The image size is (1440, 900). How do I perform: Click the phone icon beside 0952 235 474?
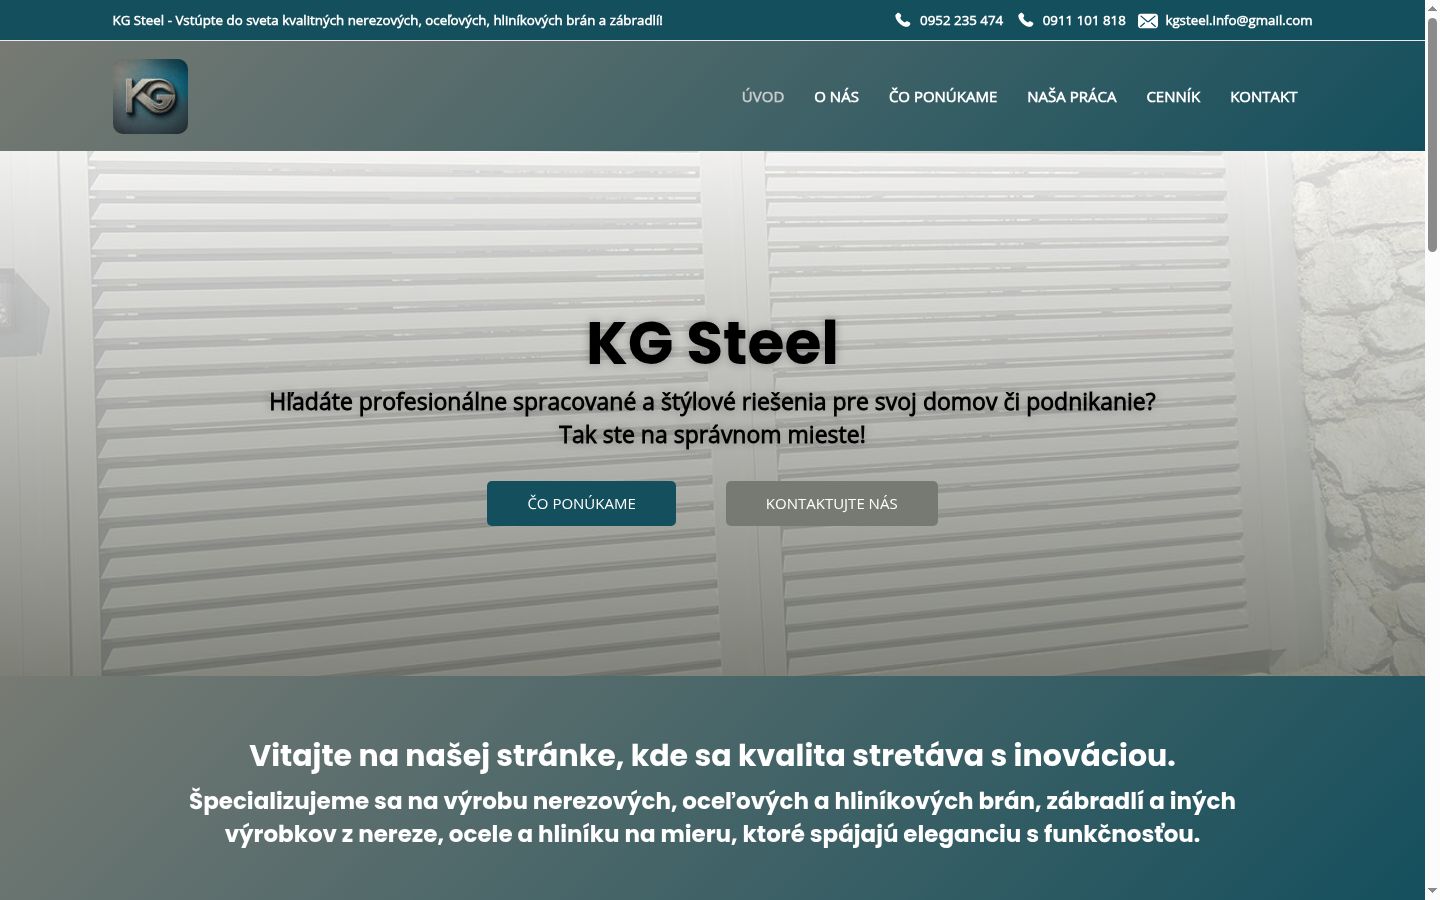pyautogui.click(x=902, y=20)
